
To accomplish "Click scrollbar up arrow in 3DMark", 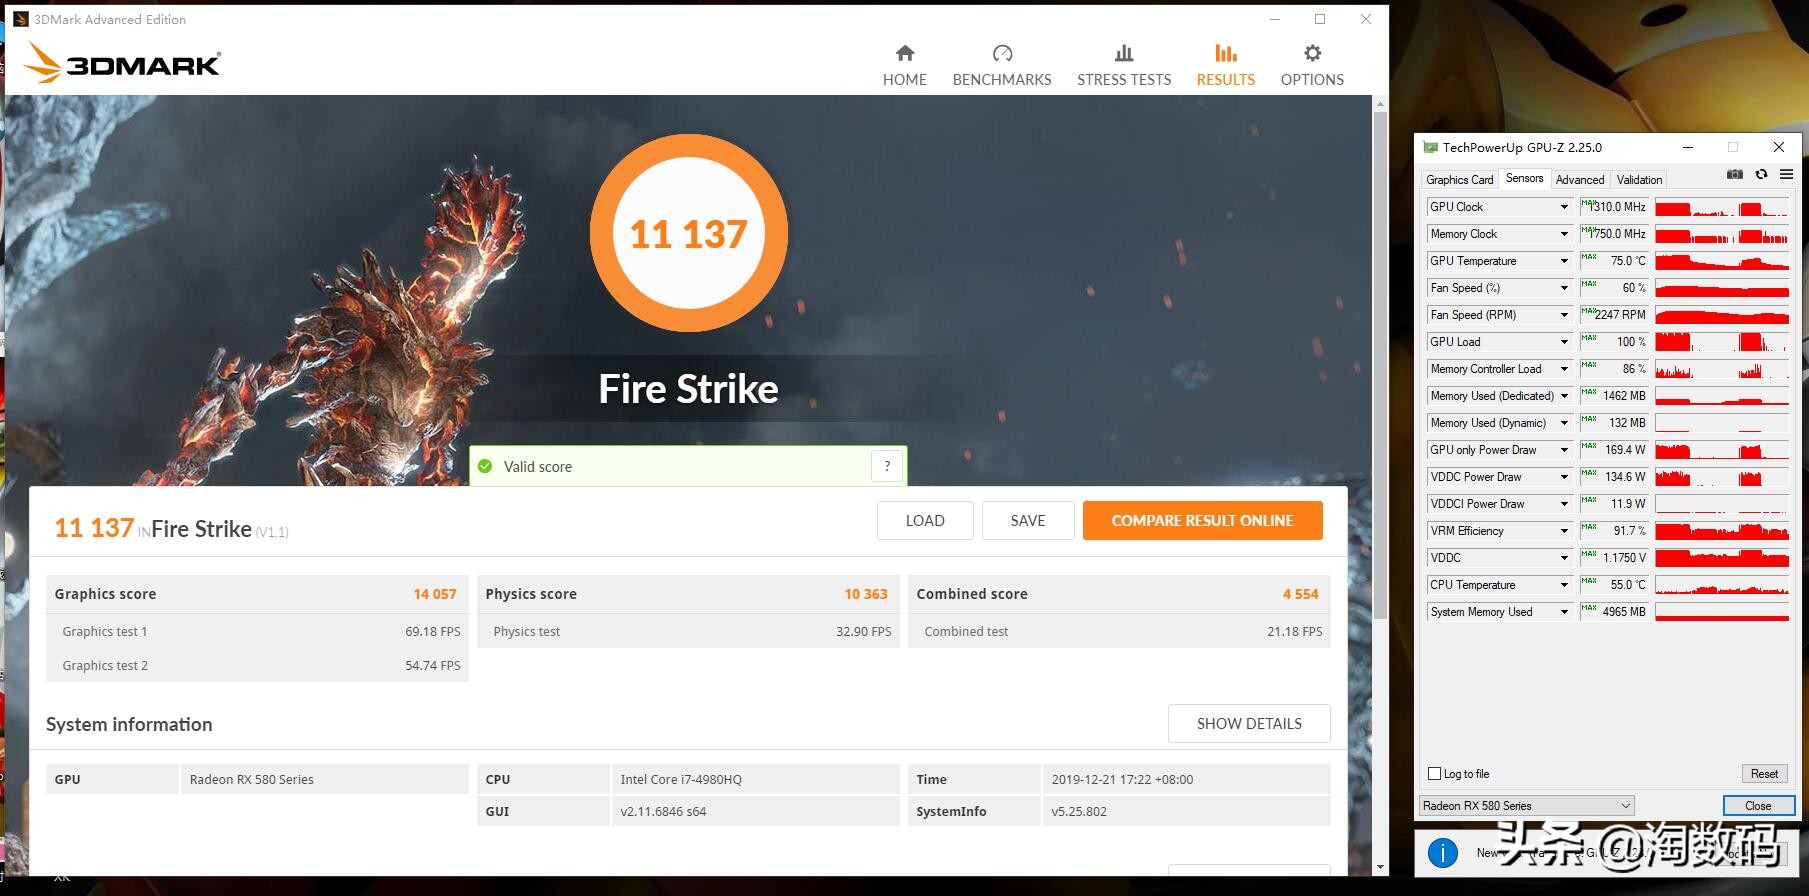I will [1380, 103].
